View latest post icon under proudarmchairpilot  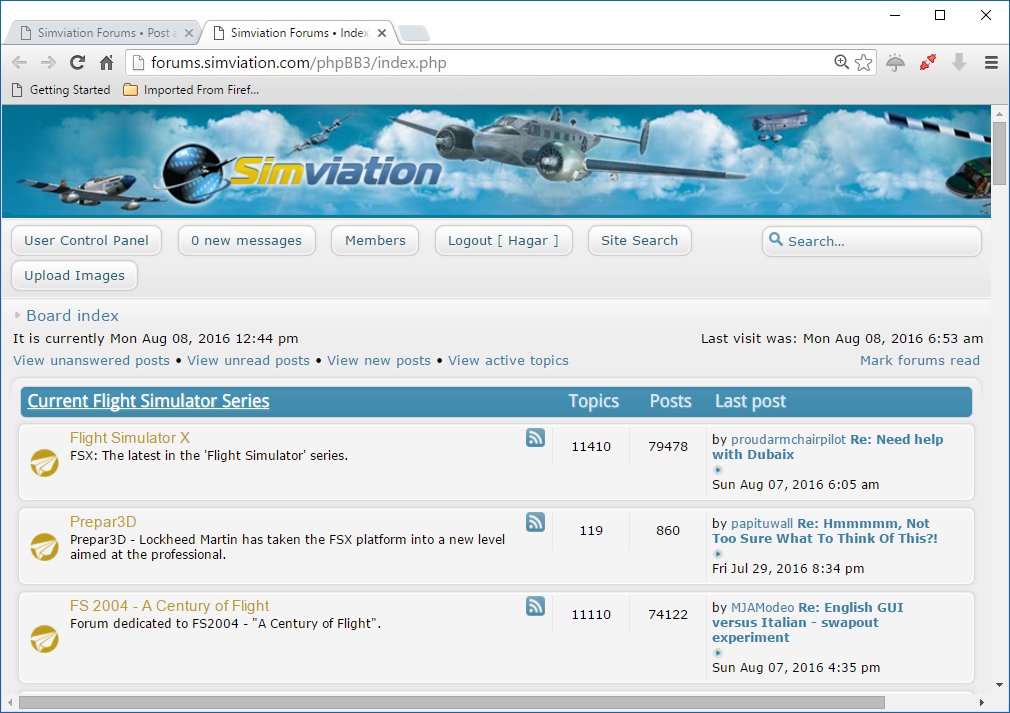tap(718, 470)
